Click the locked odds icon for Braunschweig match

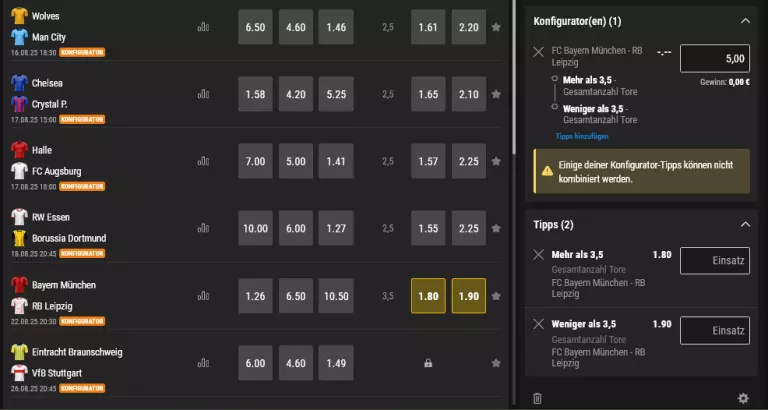tap(428, 363)
